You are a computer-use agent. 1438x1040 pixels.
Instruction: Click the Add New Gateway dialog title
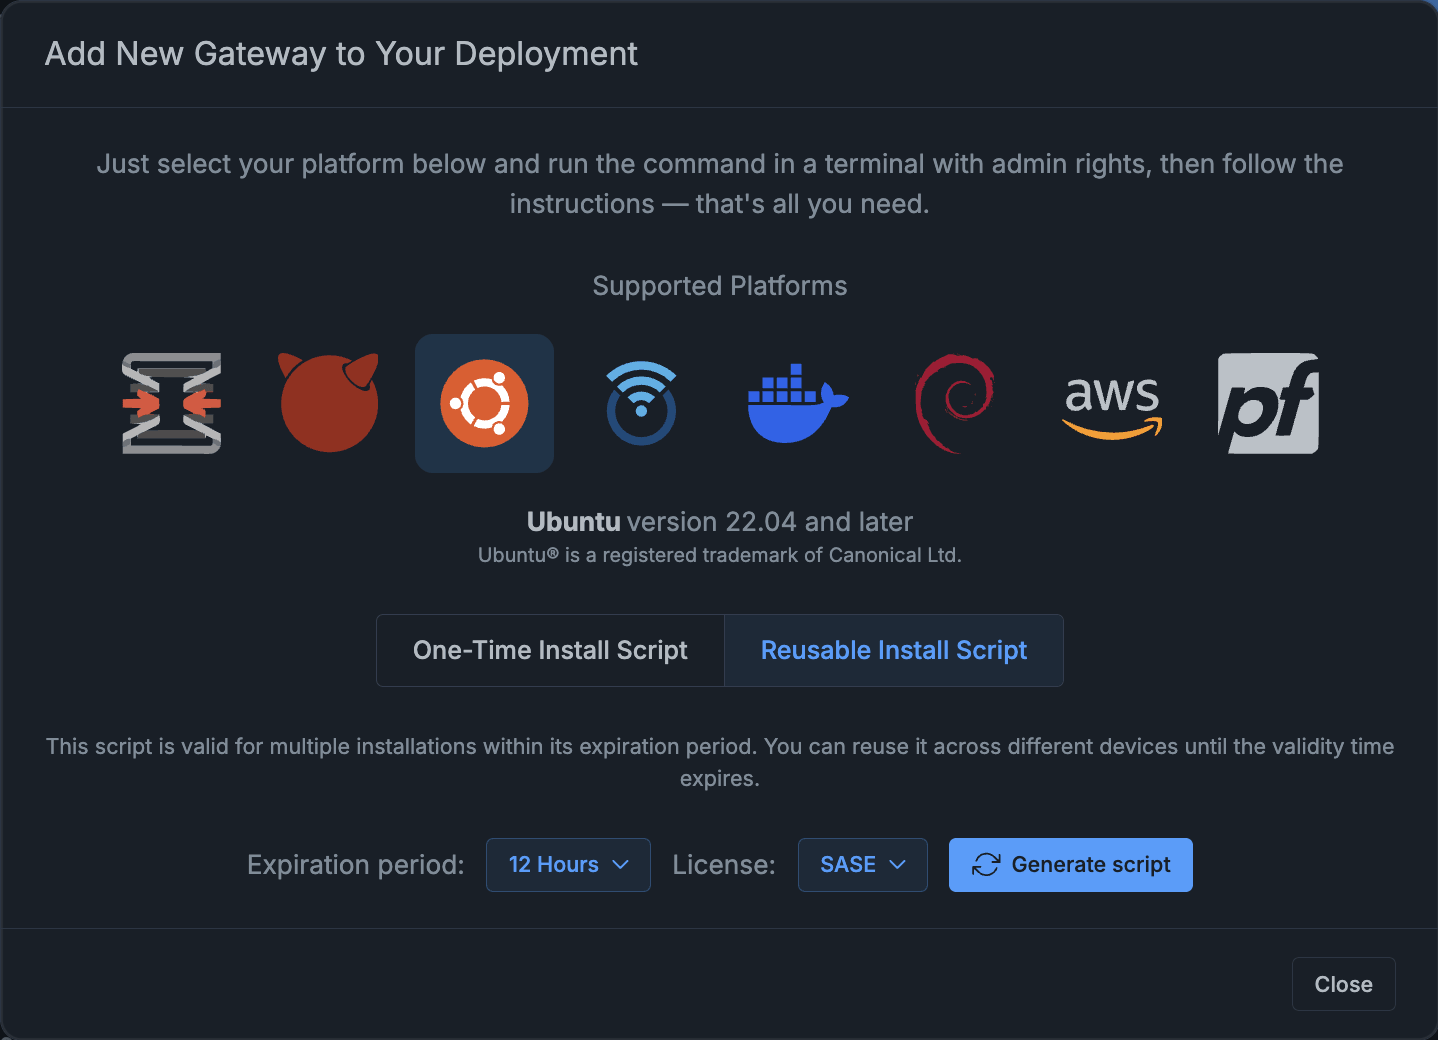pyautogui.click(x=341, y=54)
